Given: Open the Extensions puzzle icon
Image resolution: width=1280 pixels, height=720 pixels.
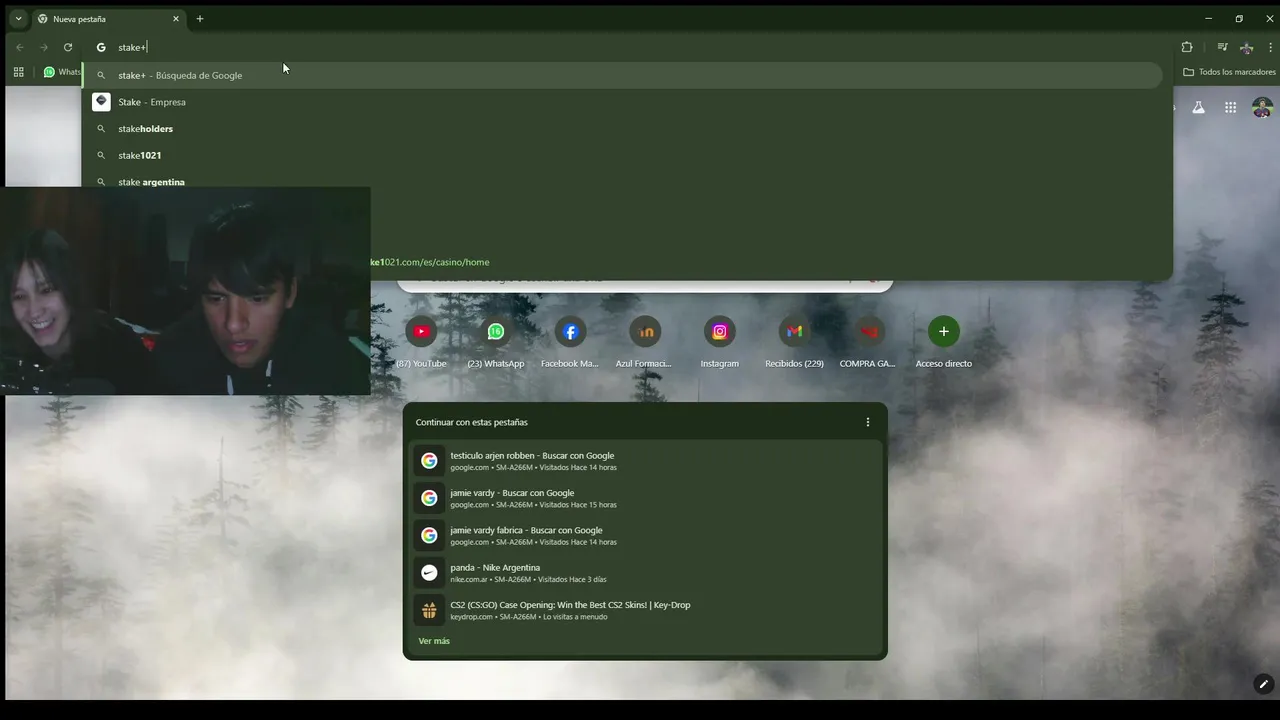Looking at the screenshot, I should coord(1187,47).
